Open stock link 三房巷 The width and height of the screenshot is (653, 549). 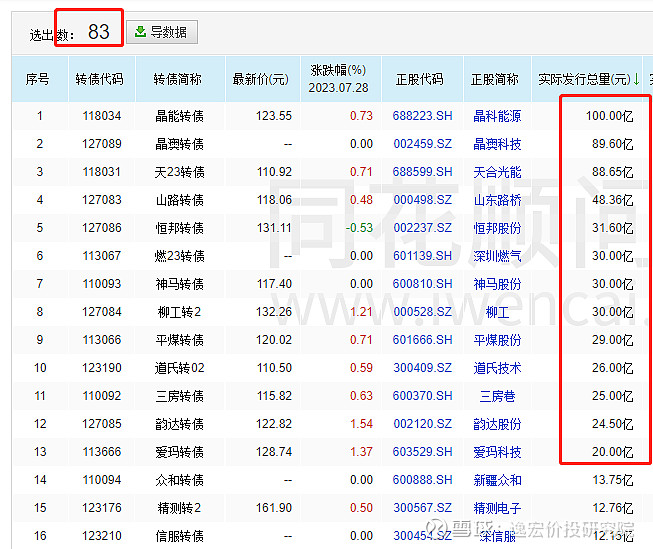pyautogui.click(x=497, y=396)
